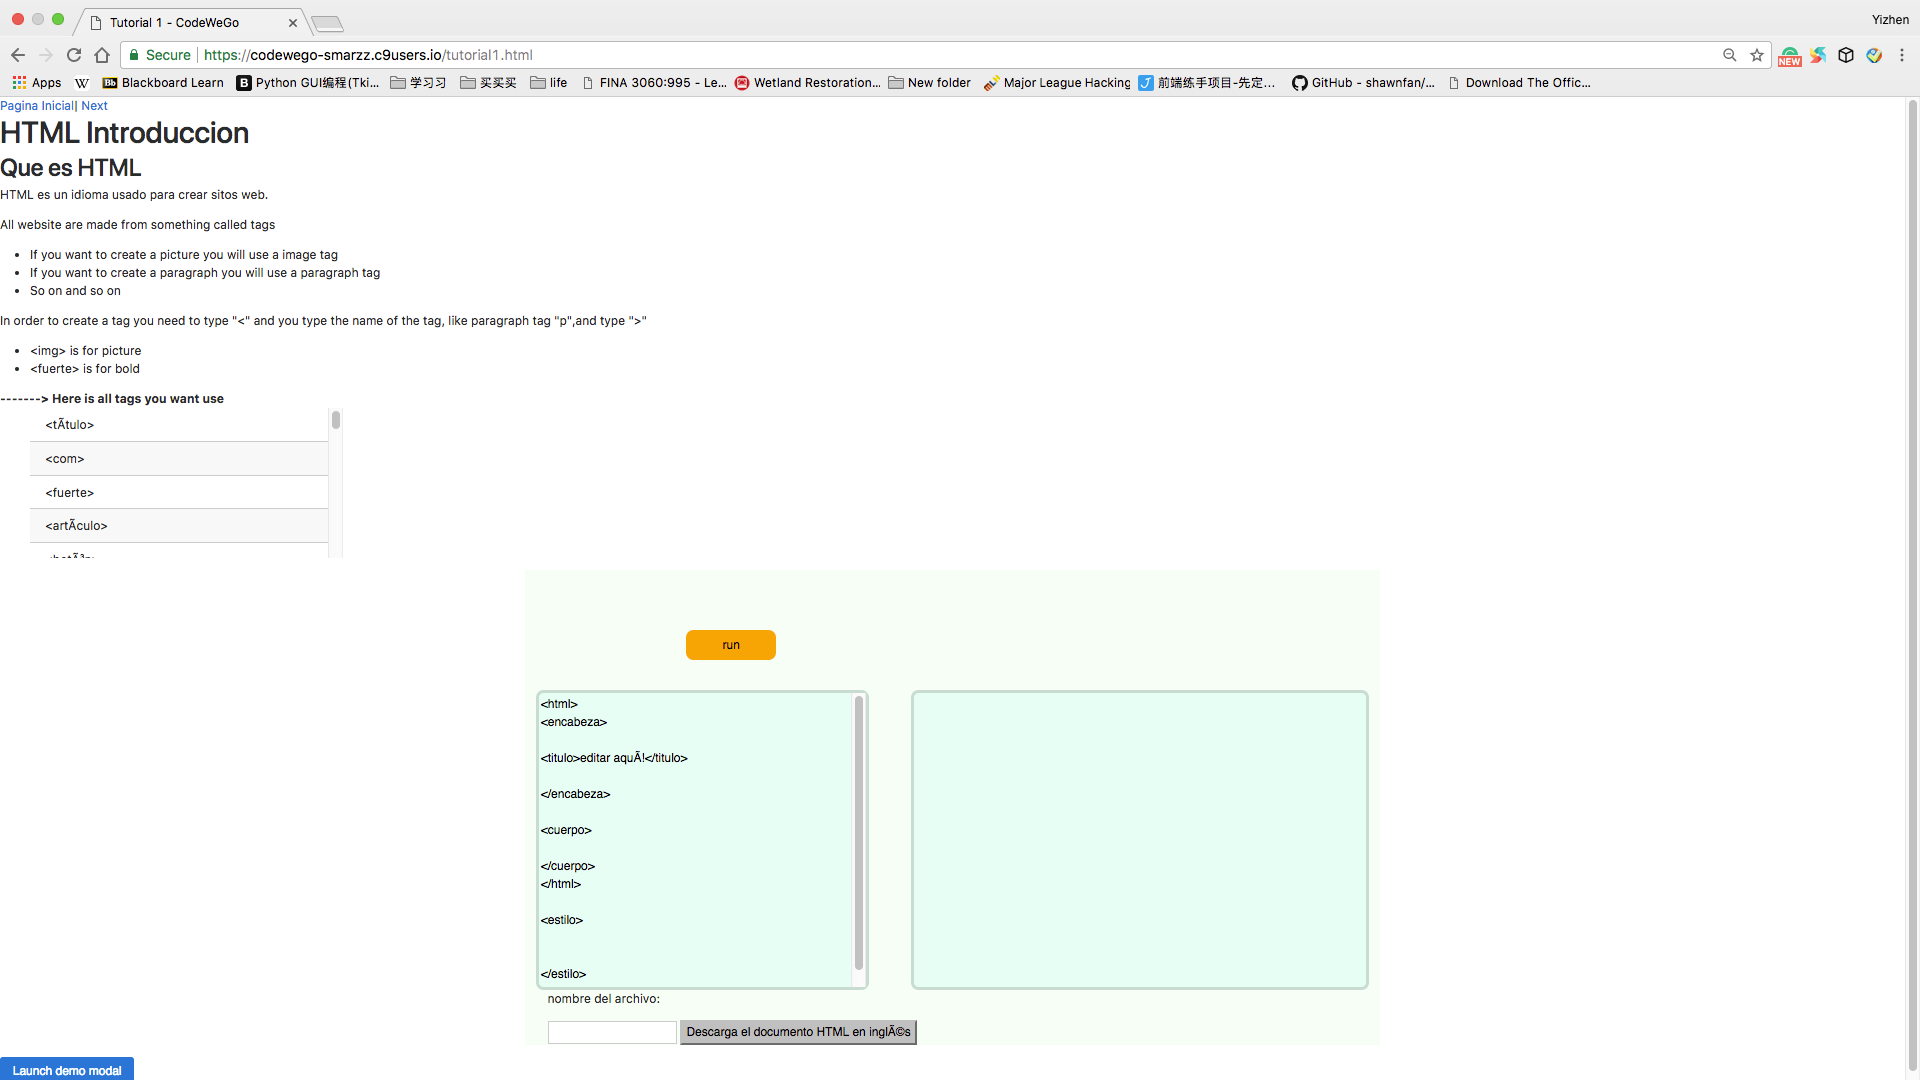Open GitHub shawnfan bookmark
Image resolution: width=1920 pixels, height=1080 pixels.
pyautogui.click(x=1363, y=83)
